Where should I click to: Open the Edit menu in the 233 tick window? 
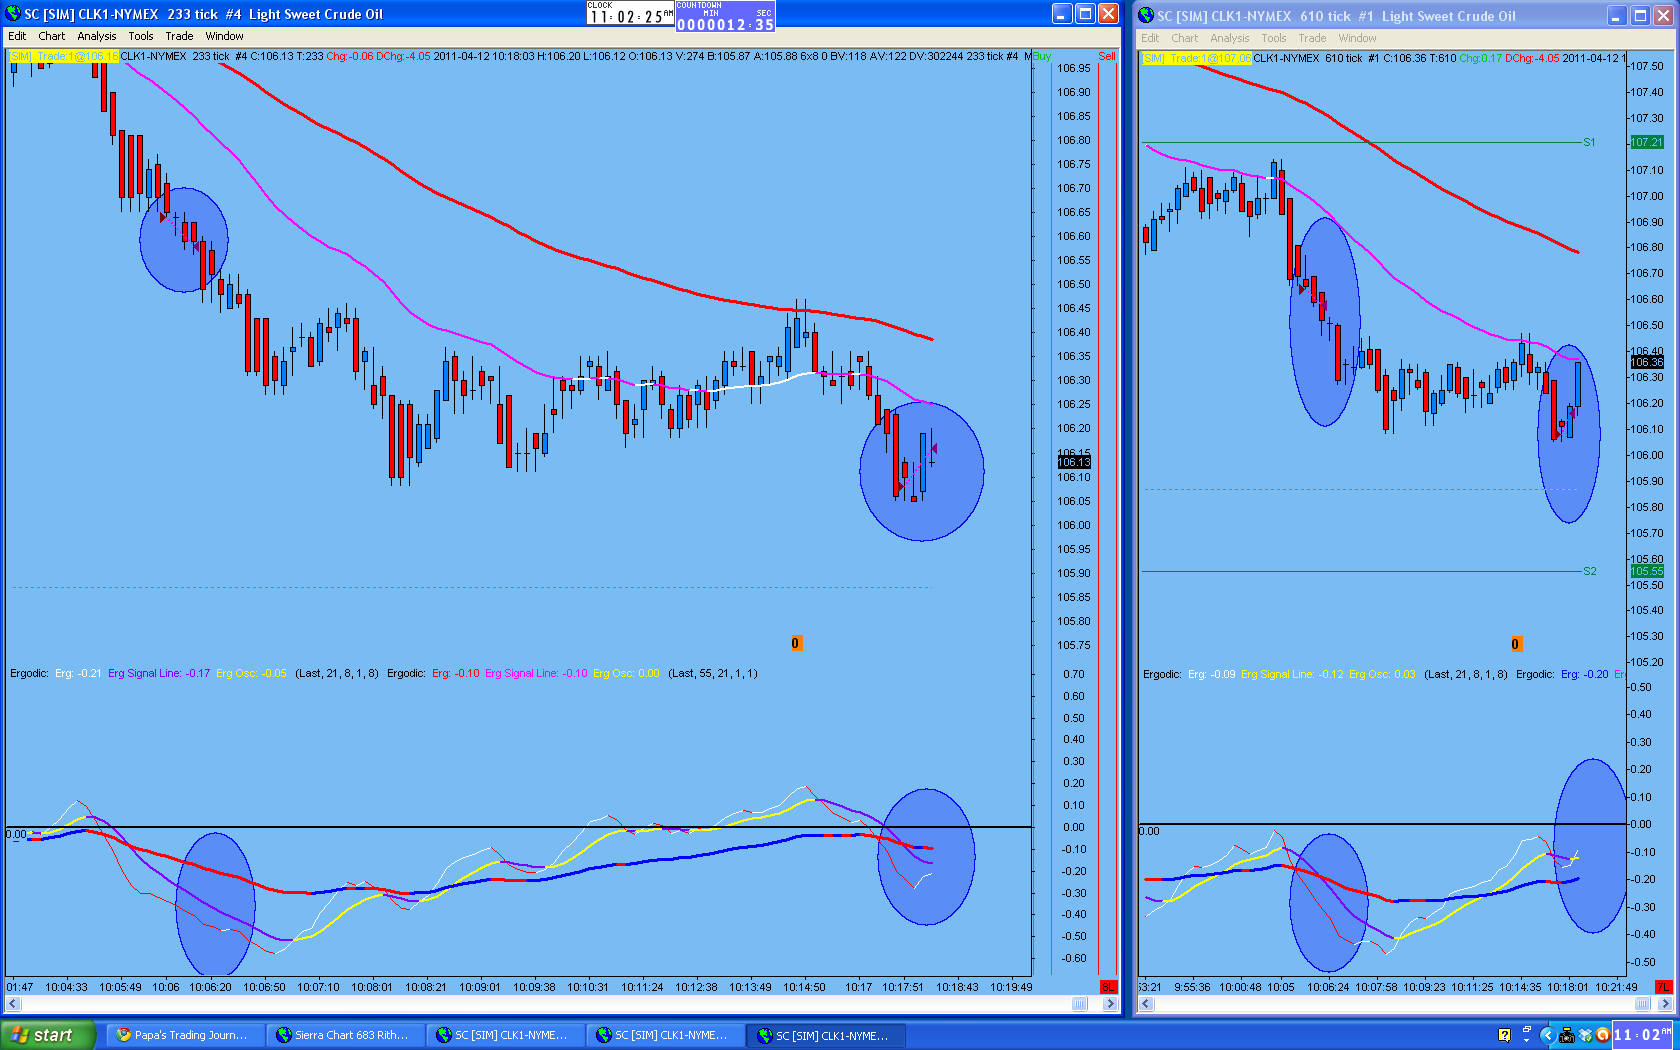17,36
